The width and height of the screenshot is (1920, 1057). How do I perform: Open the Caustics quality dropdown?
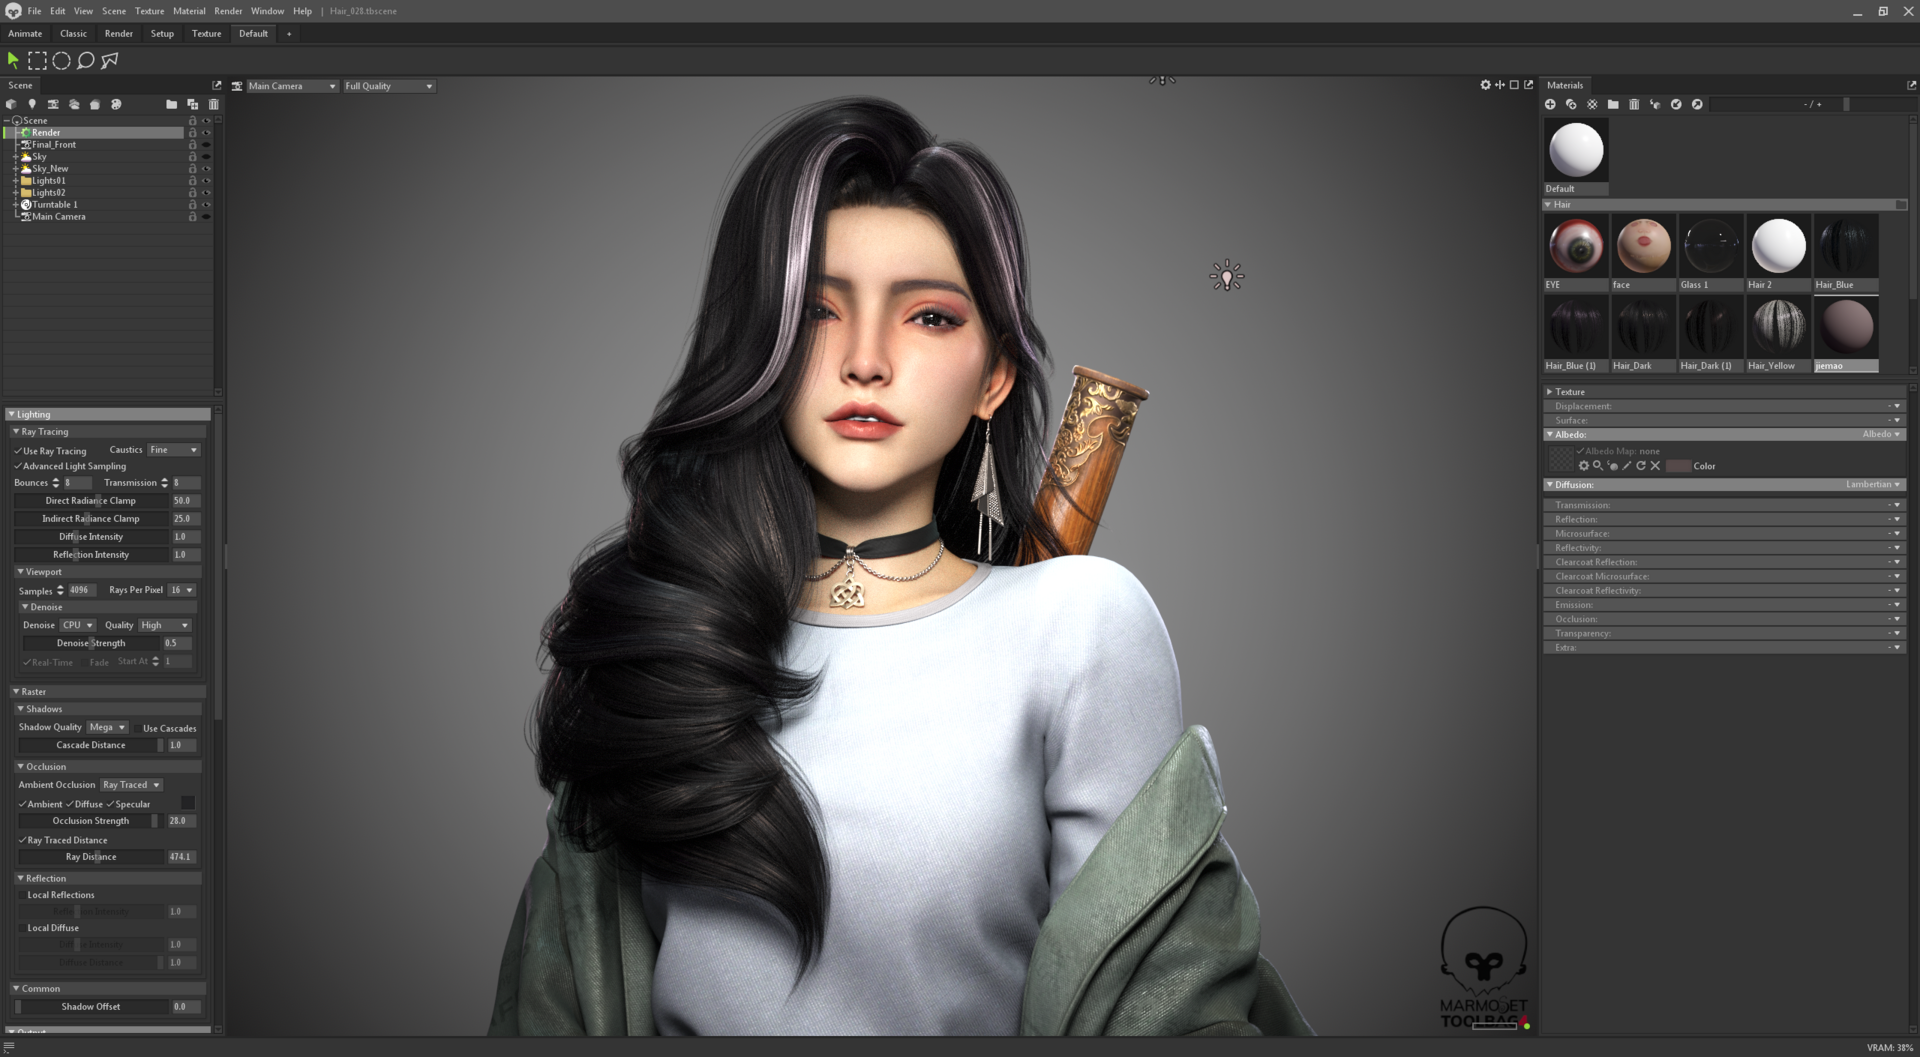point(172,450)
